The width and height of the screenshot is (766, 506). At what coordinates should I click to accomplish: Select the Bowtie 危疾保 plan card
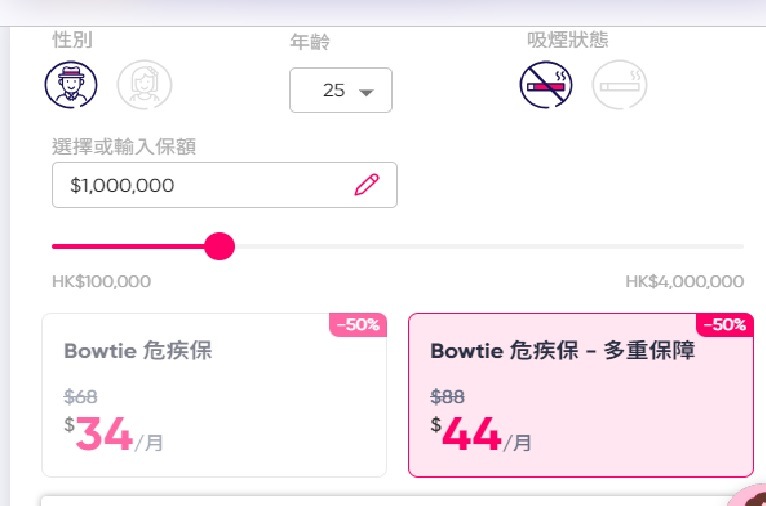214,395
